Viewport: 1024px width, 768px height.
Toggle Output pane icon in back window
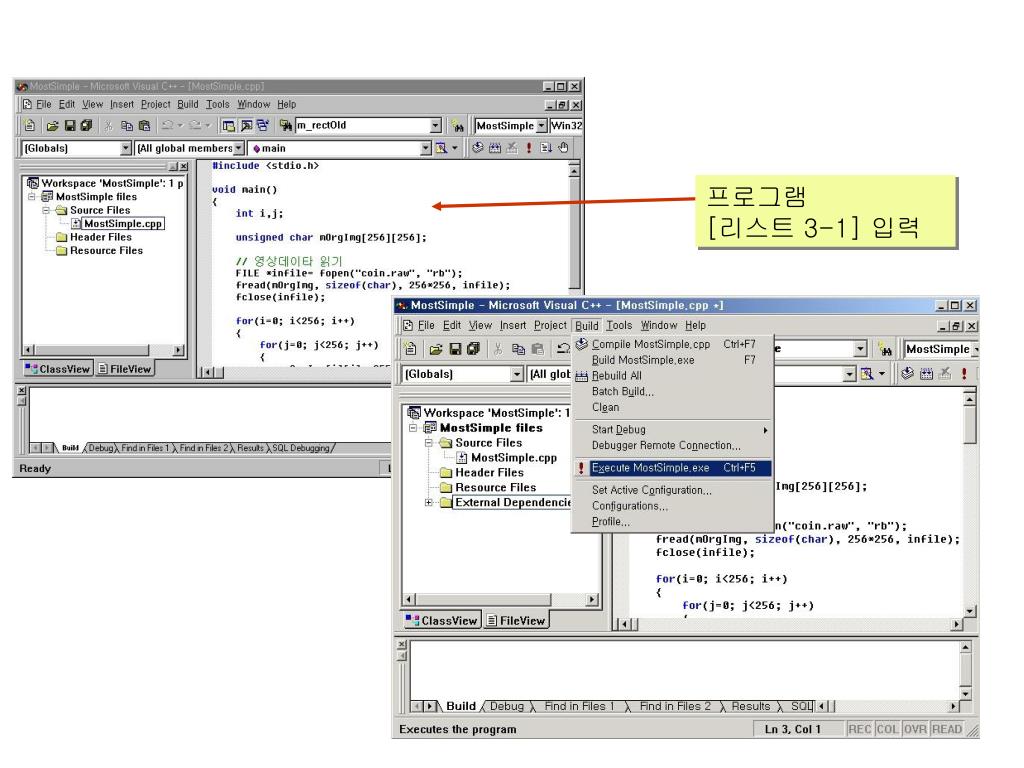[x=246, y=125]
